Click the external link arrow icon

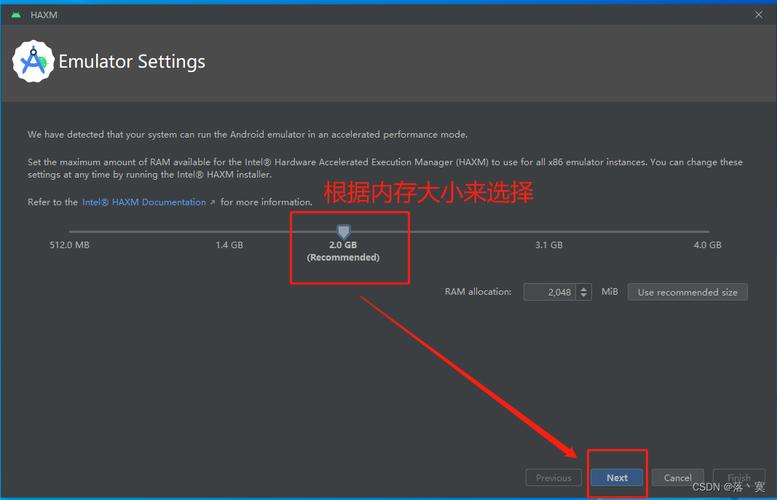213,202
